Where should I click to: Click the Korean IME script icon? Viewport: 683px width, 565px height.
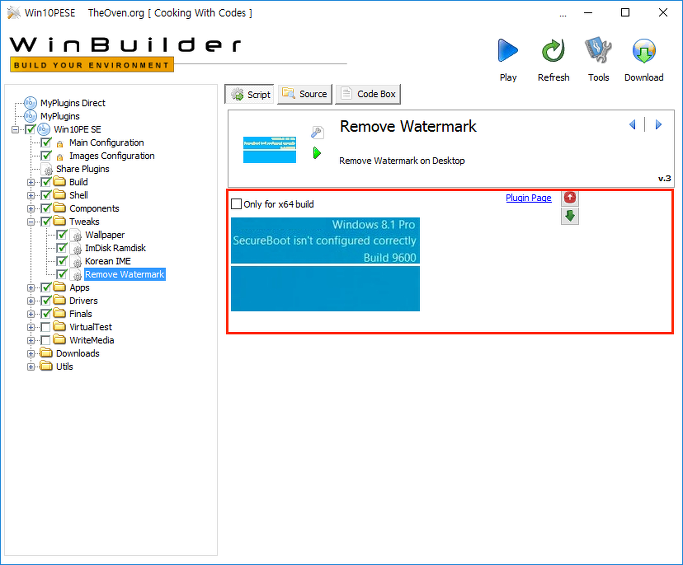point(76,261)
